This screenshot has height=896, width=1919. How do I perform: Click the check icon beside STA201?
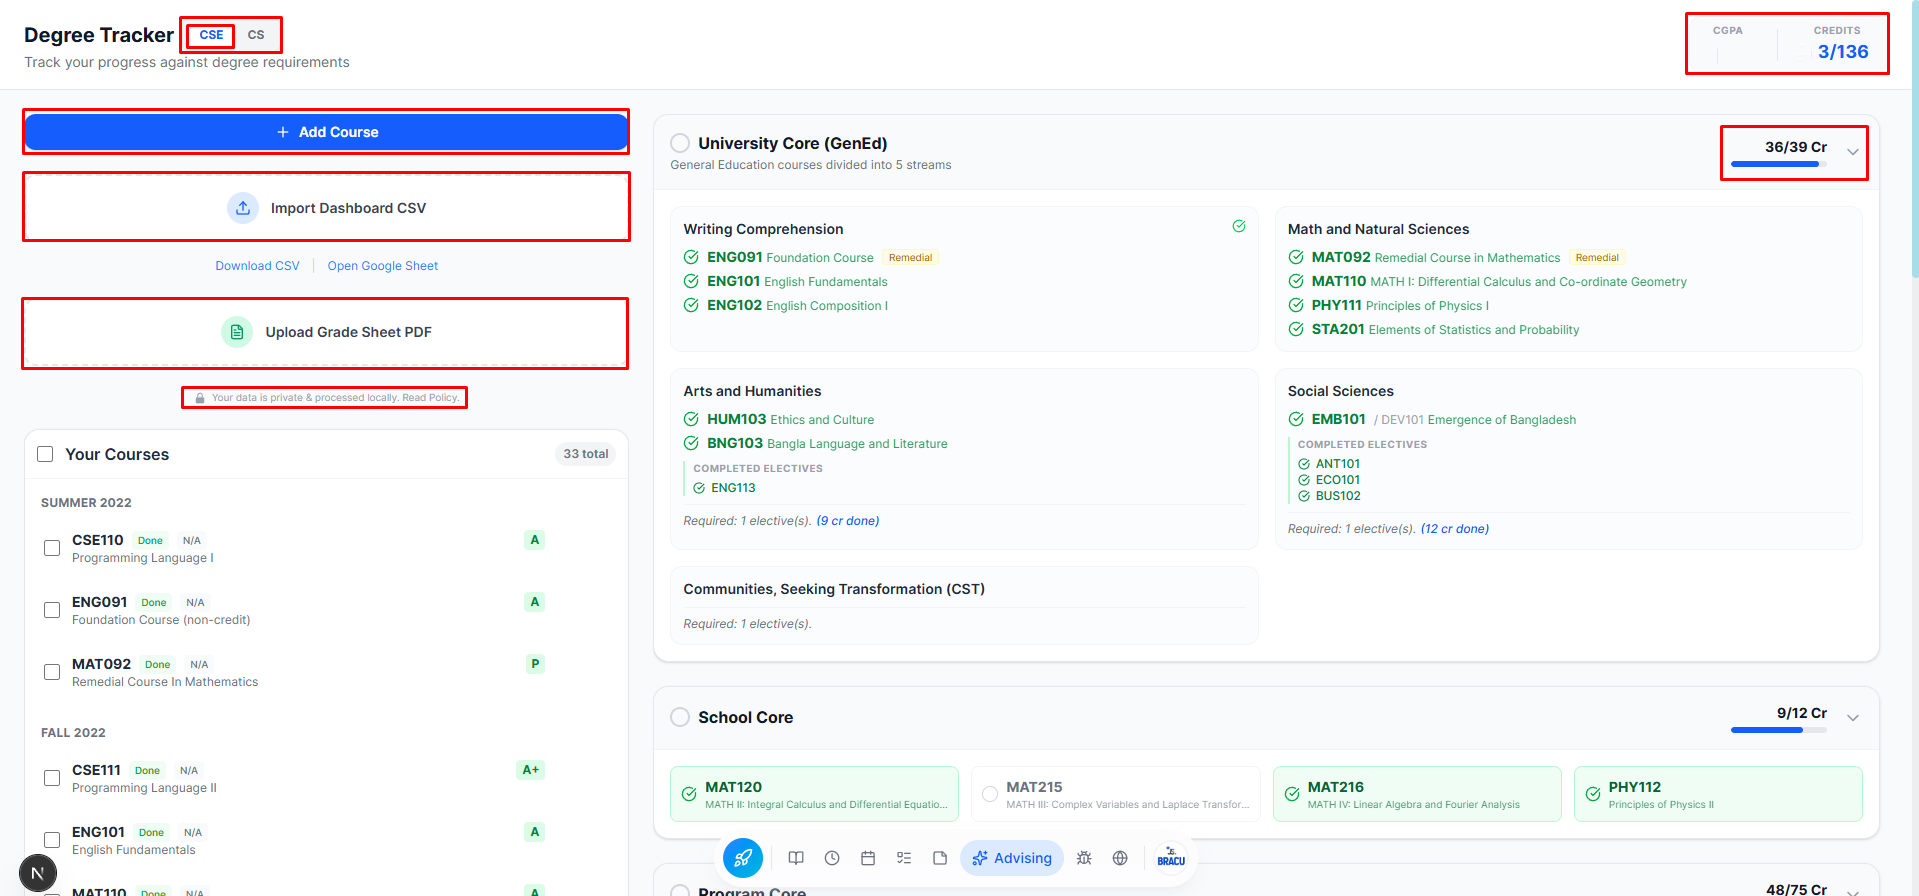coord(1296,329)
